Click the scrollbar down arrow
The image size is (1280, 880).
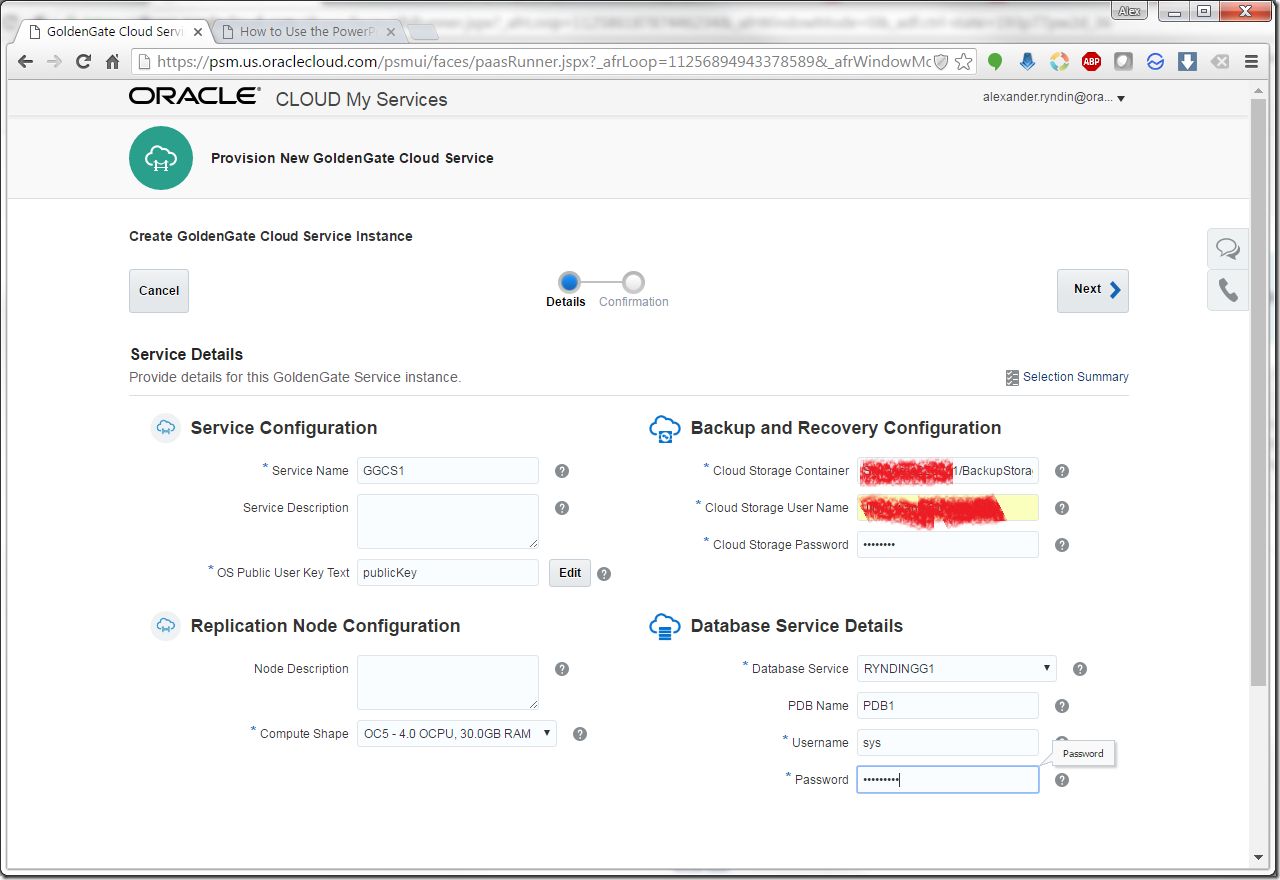(1258, 857)
